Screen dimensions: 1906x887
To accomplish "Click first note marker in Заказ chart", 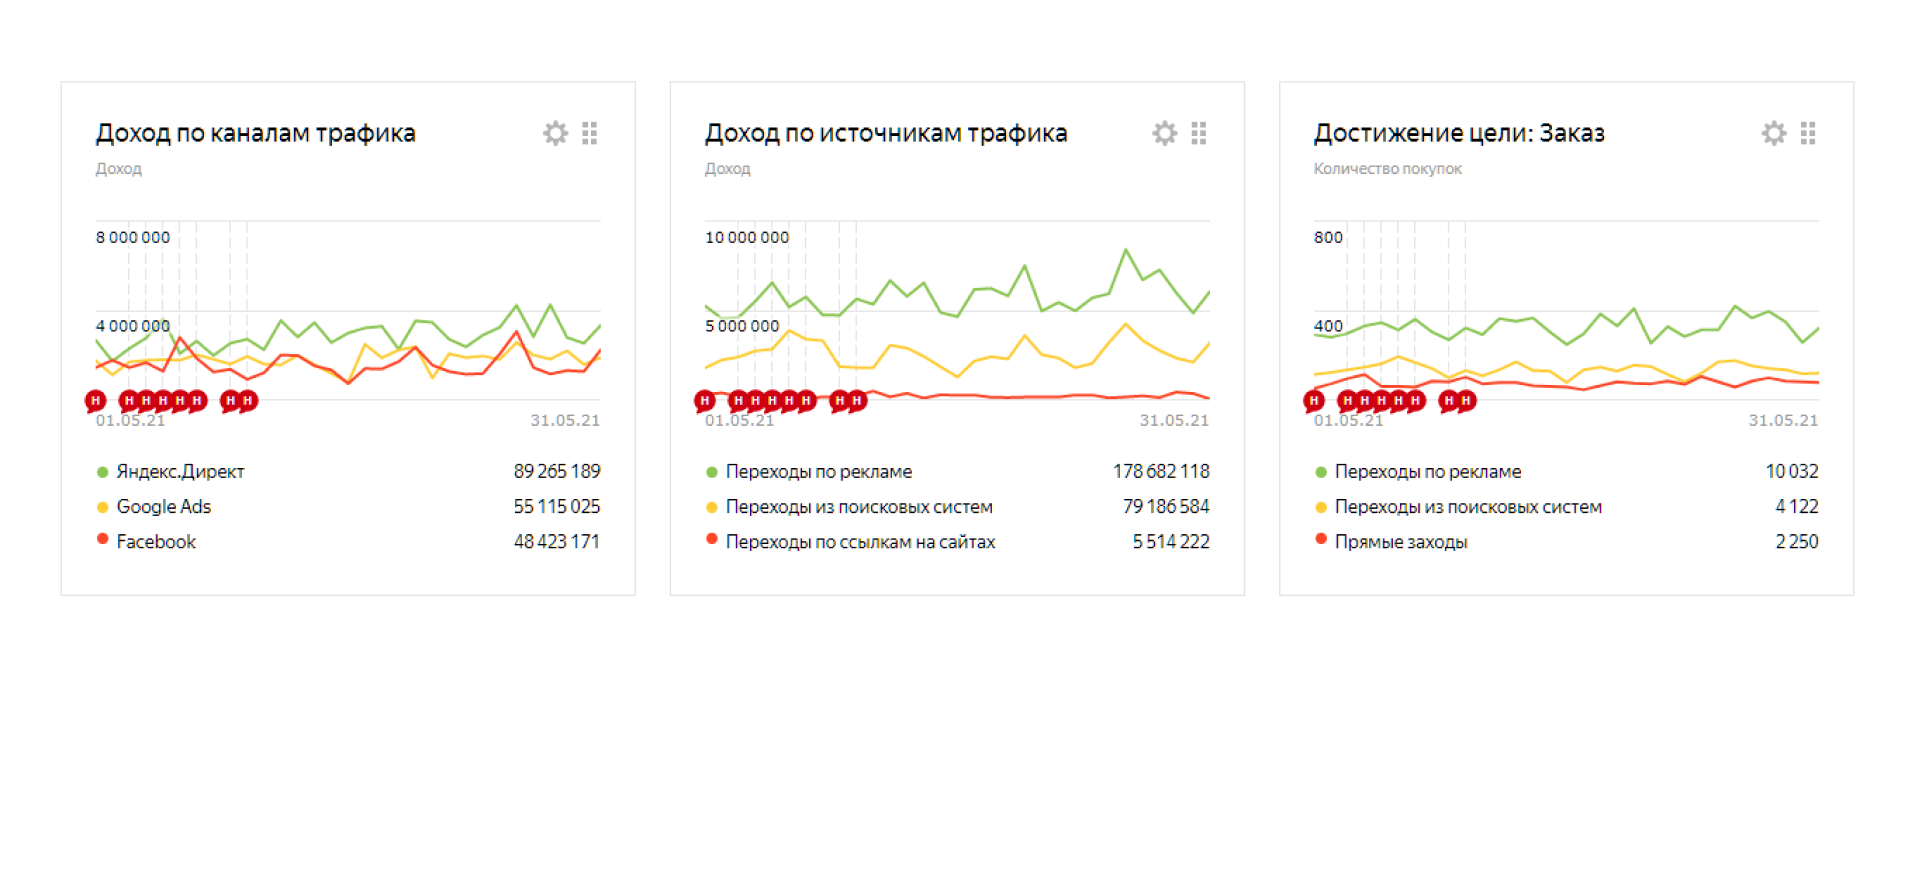I will 1314,401.
